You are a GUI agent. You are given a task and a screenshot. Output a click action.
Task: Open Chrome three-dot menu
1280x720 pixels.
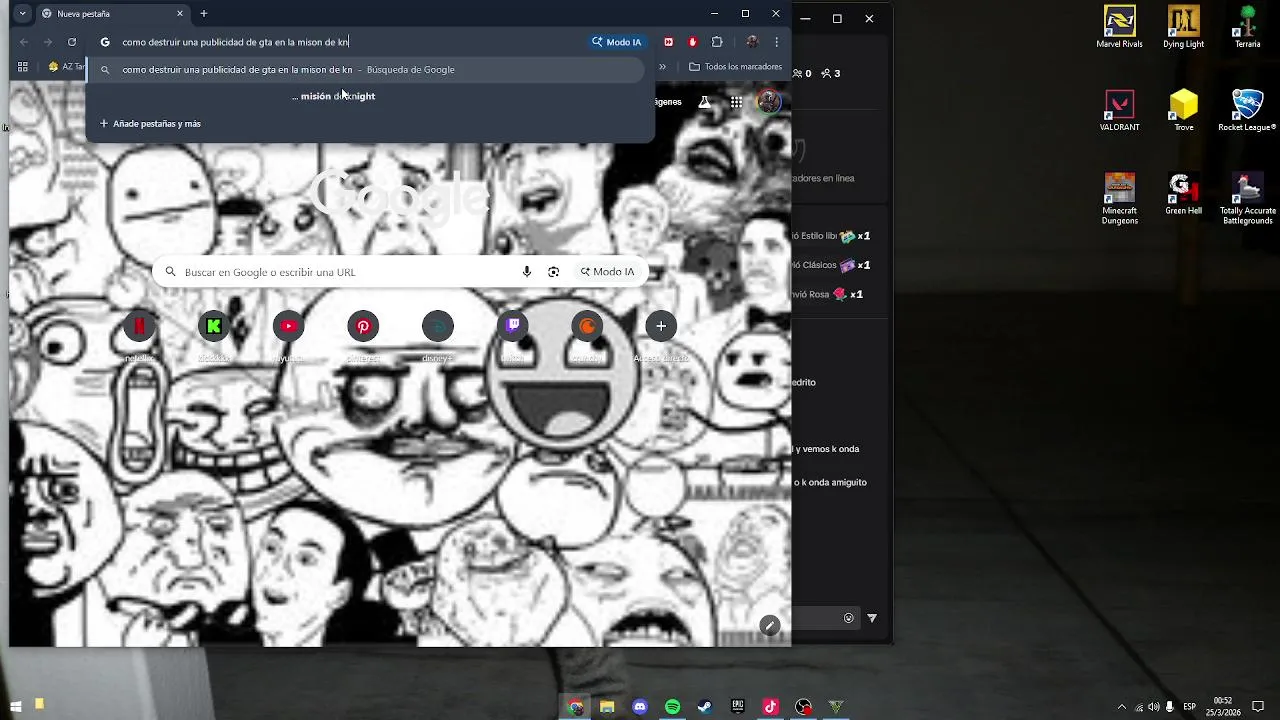tap(777, 42)
